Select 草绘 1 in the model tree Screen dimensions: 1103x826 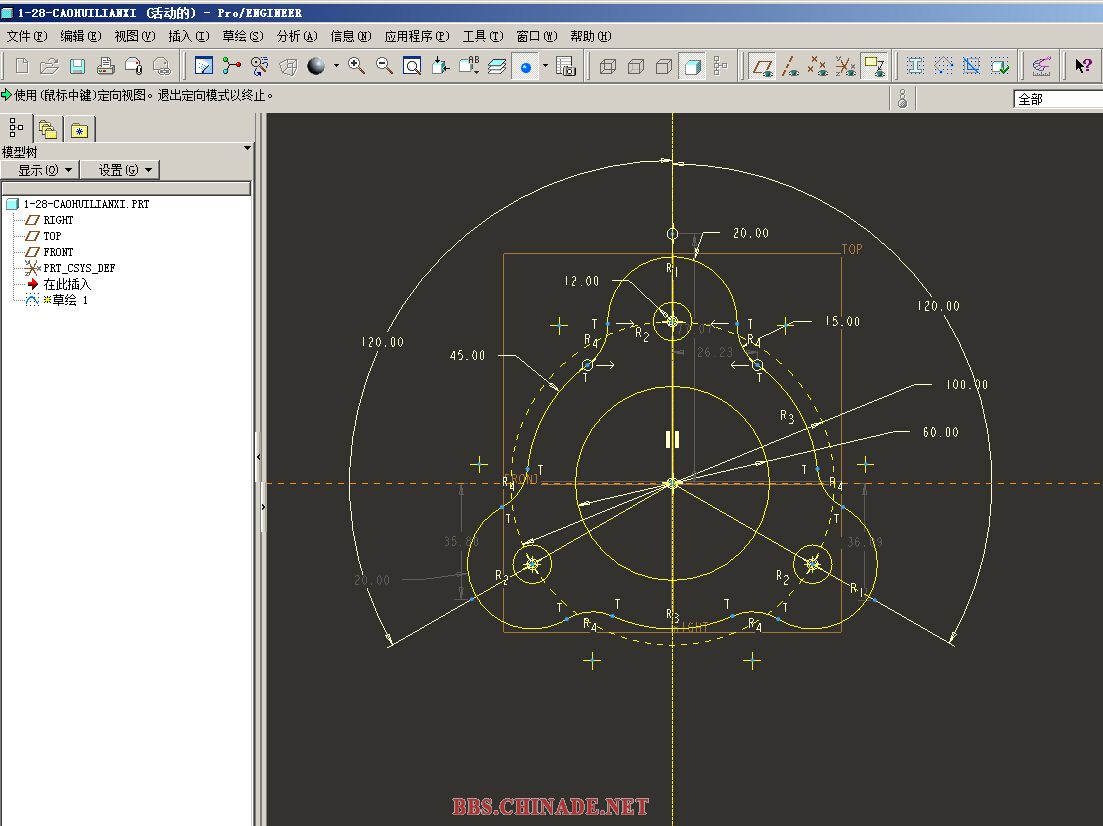pos(69,300)
